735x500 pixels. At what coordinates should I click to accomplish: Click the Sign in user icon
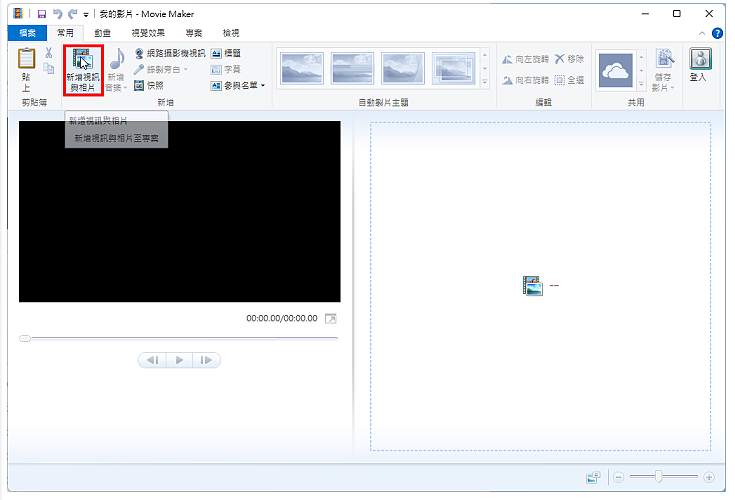coord(700,59)
